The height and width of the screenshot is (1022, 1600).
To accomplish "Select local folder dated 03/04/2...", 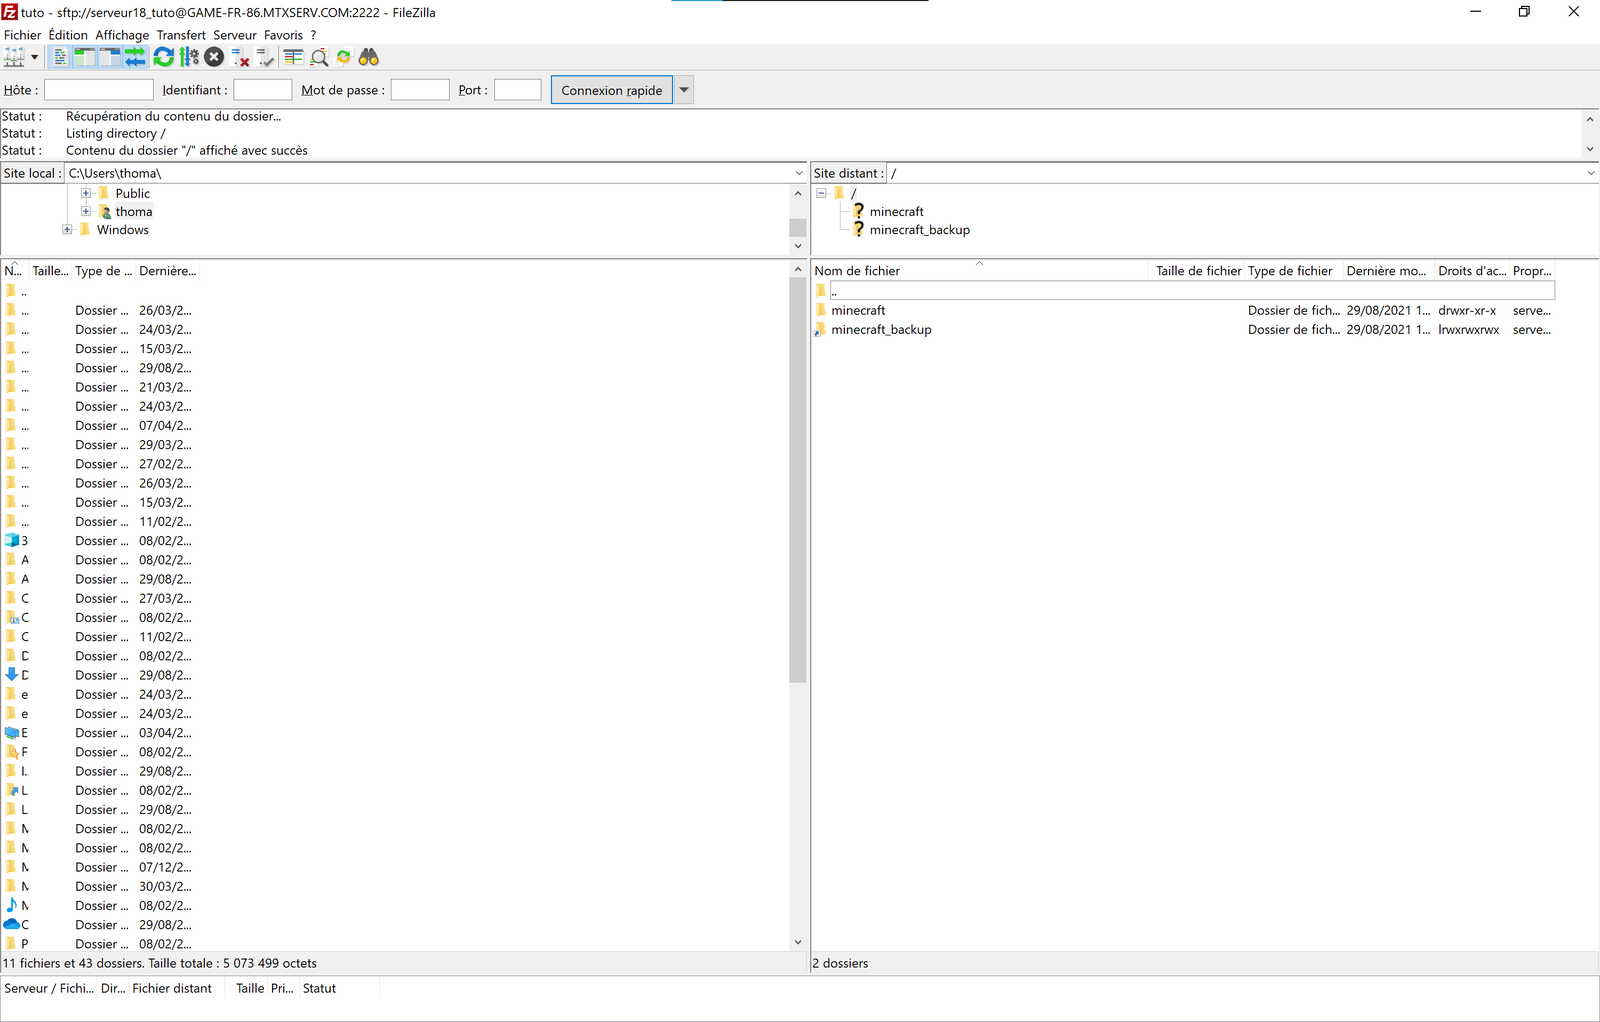I will point(100,733).
